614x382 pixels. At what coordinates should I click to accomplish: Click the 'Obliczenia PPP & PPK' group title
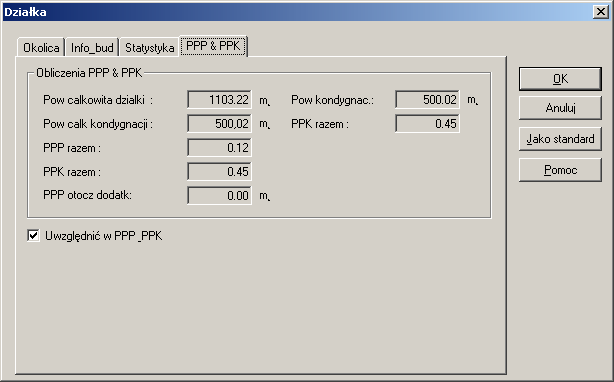(89, 73)
